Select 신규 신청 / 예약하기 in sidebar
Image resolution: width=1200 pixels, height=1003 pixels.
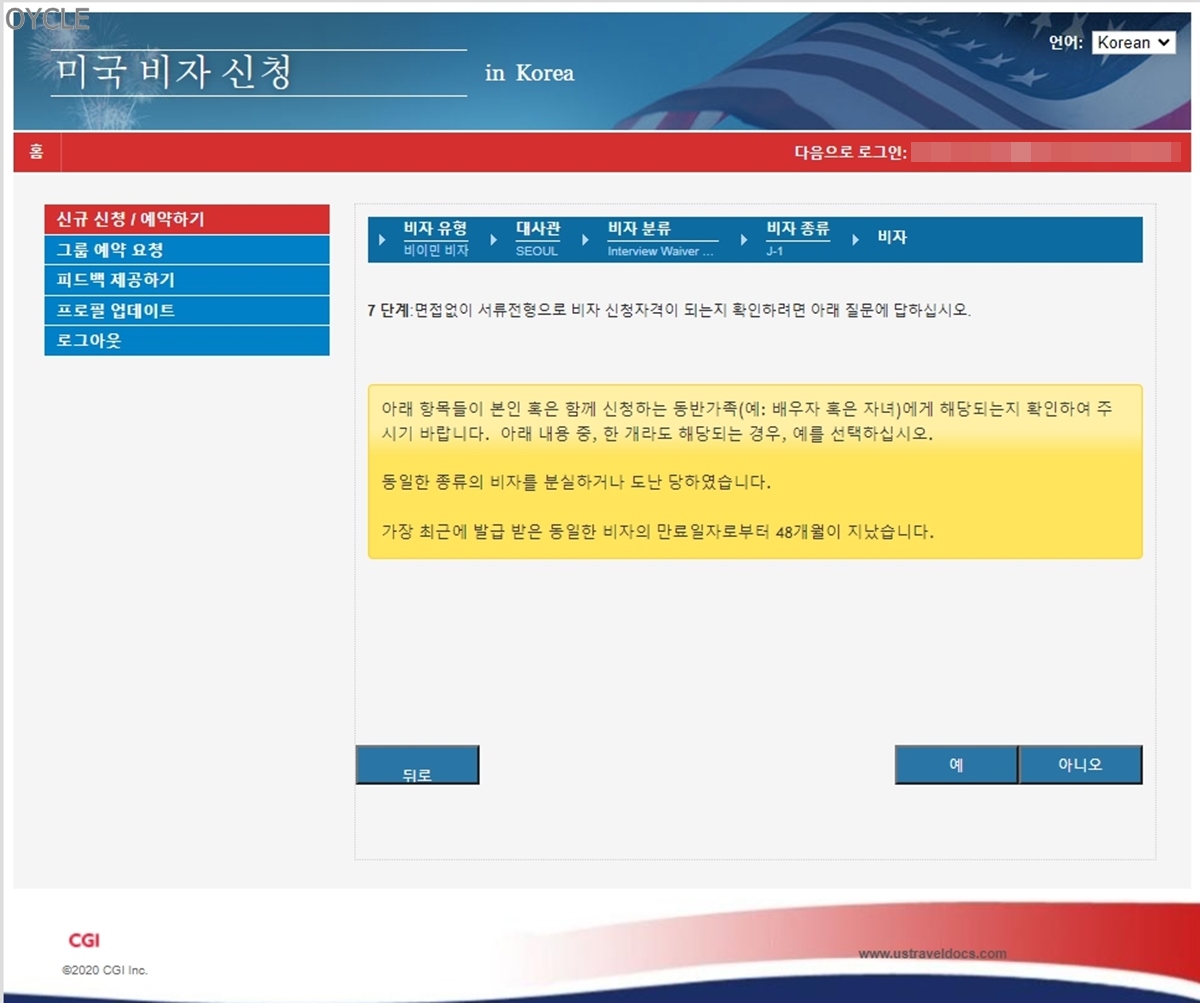pyautogui.click(x=187, y=219)
